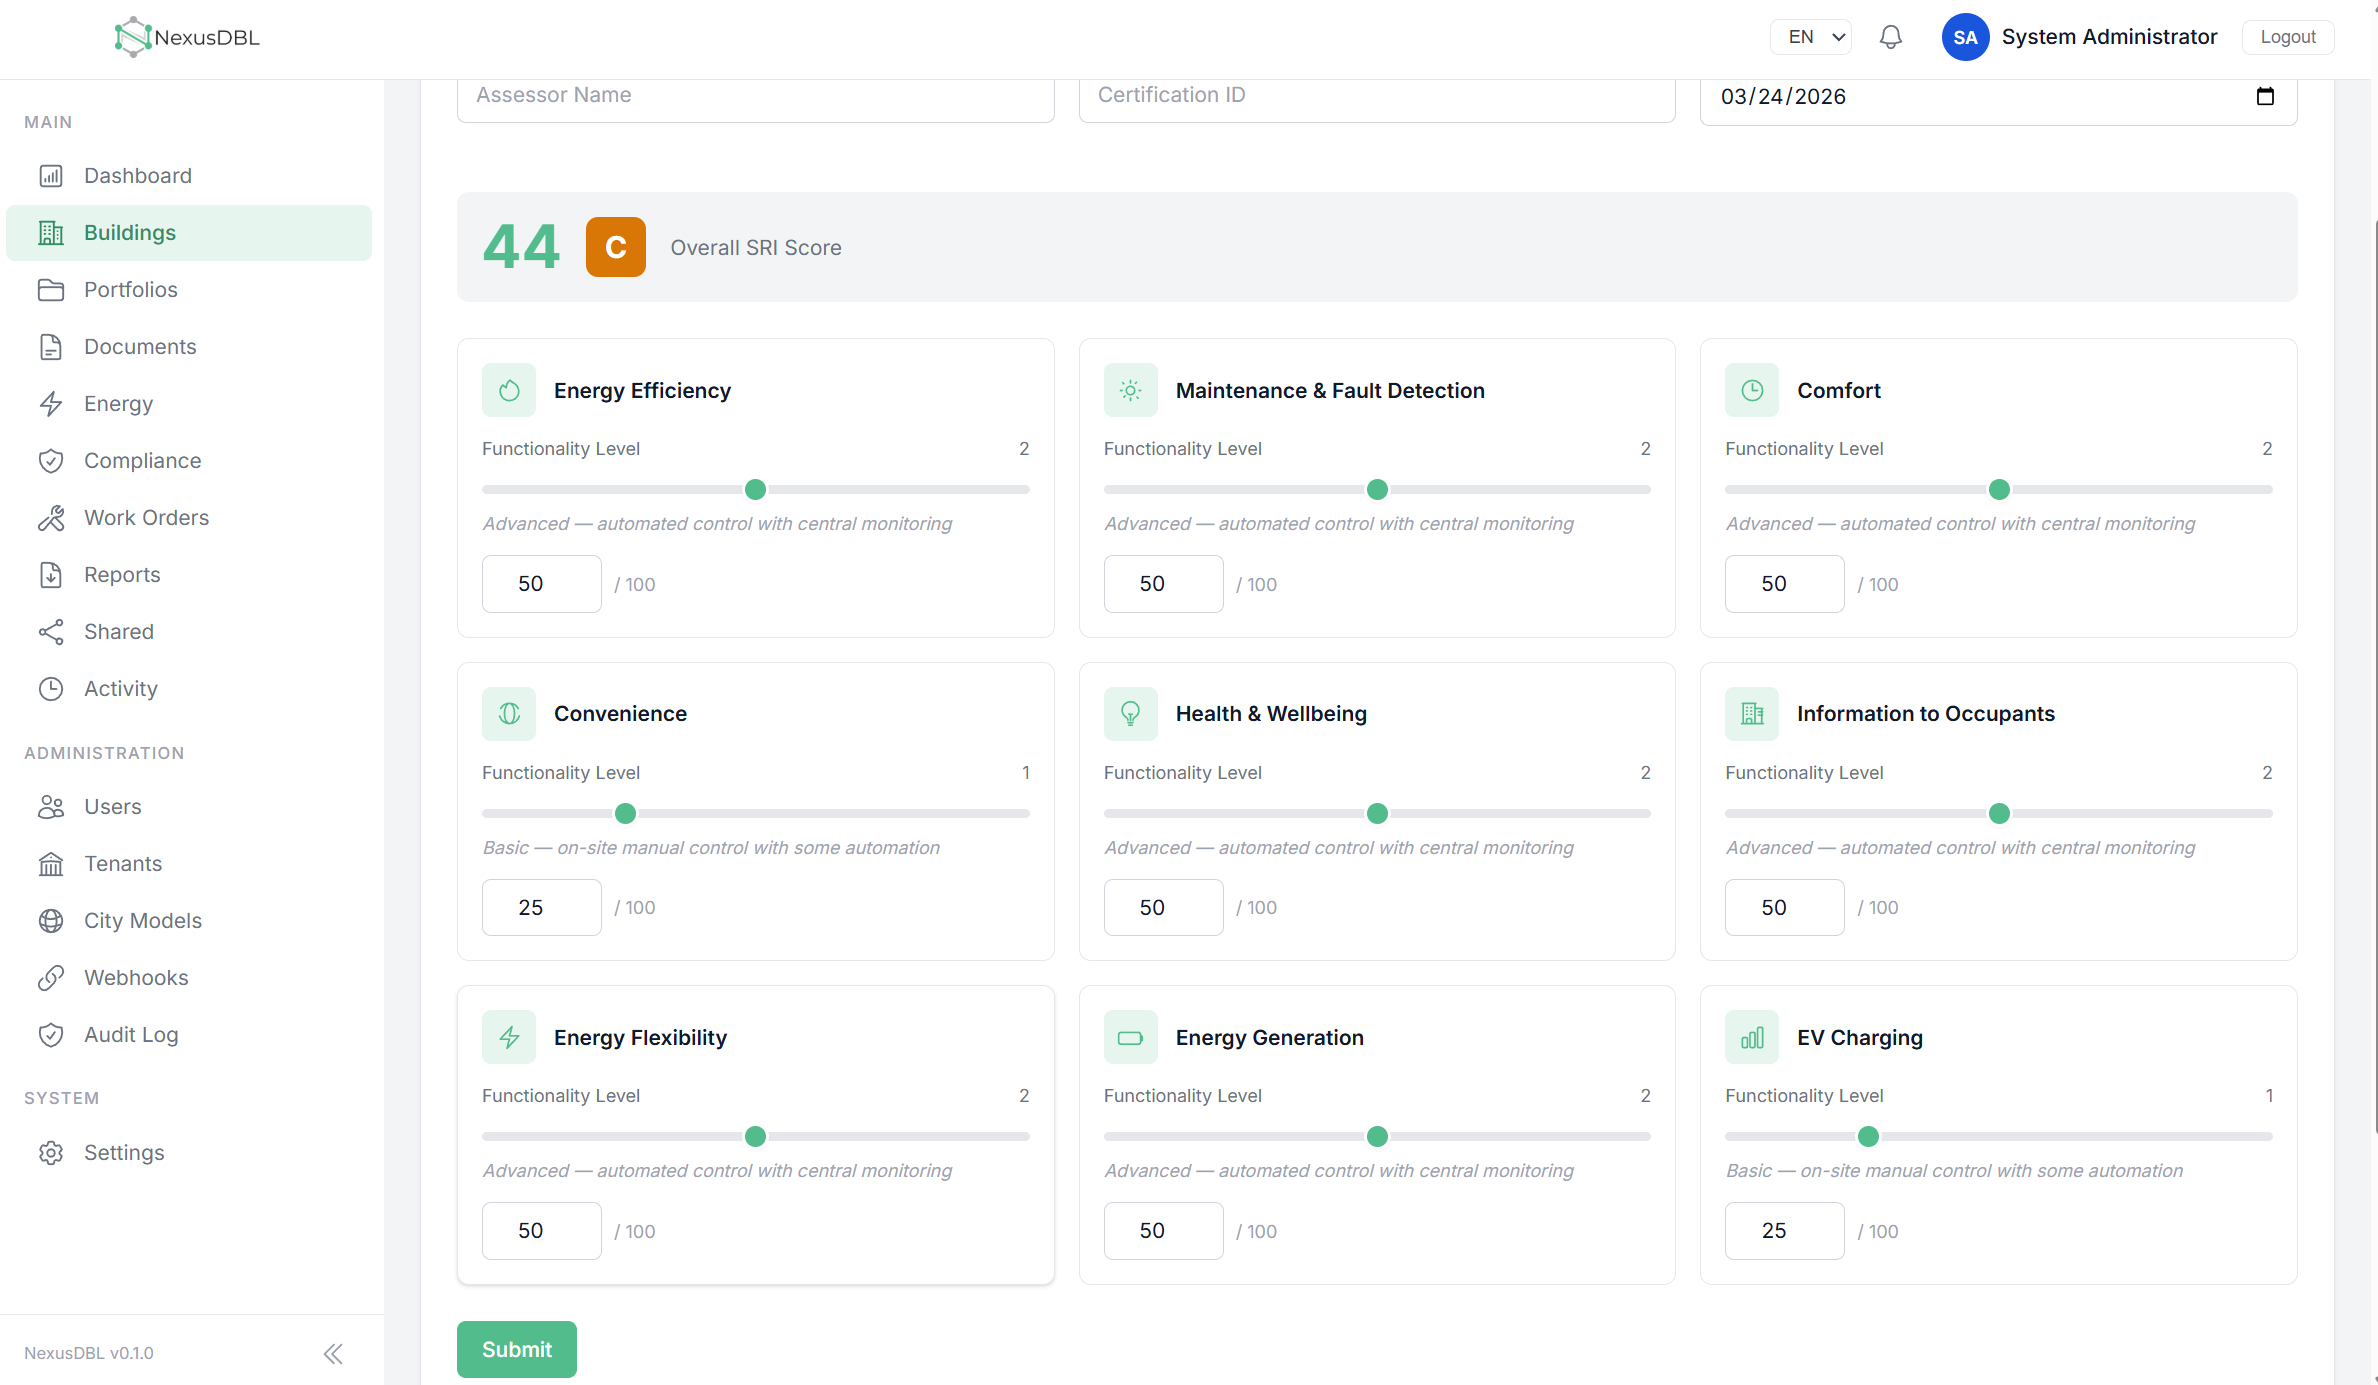This screenshot has width=2378, height=1385.
Task: Click the Comfort functionality level slider handle
Action: click(x=1999, y=489)
